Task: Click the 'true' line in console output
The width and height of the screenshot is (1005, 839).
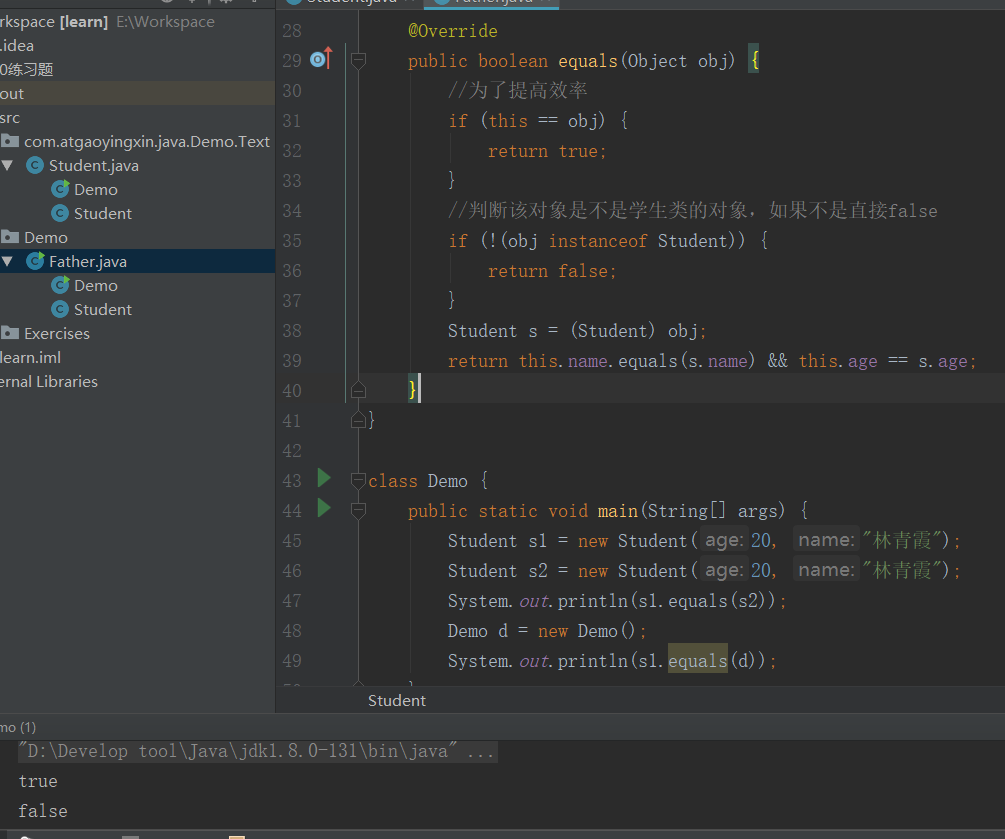Action: point(38,781)
